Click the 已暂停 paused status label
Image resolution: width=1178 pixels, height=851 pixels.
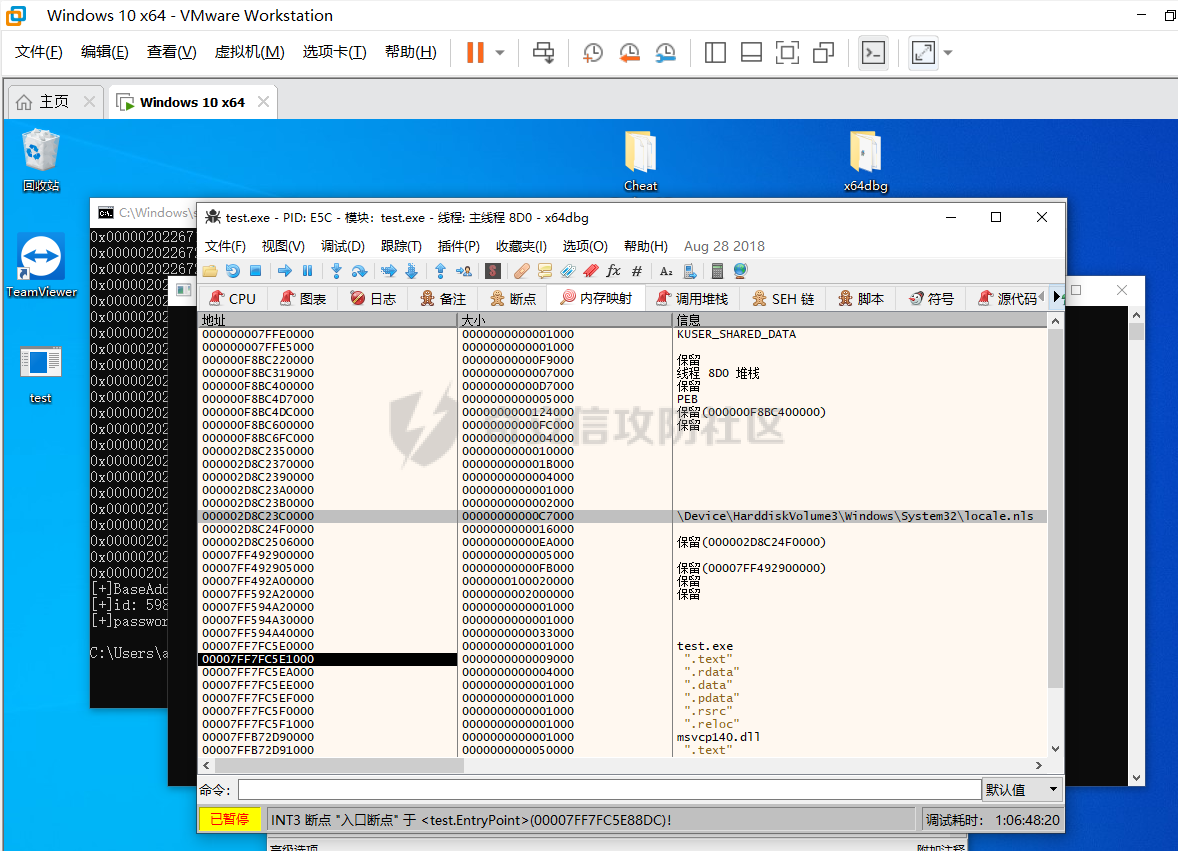tap(229, 819)
